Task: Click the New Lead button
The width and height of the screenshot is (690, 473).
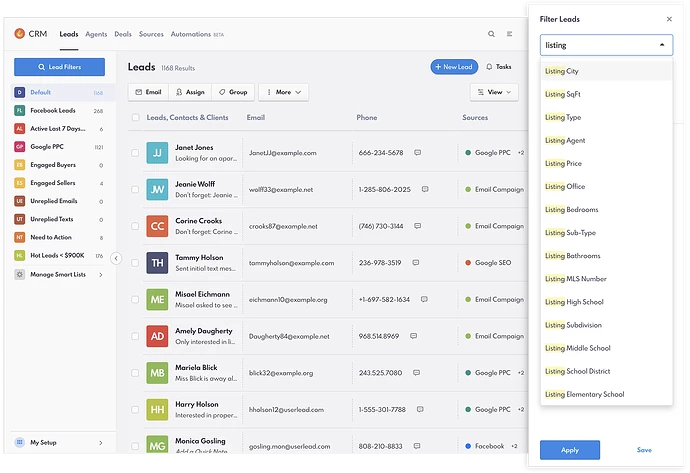Action: 454,67
